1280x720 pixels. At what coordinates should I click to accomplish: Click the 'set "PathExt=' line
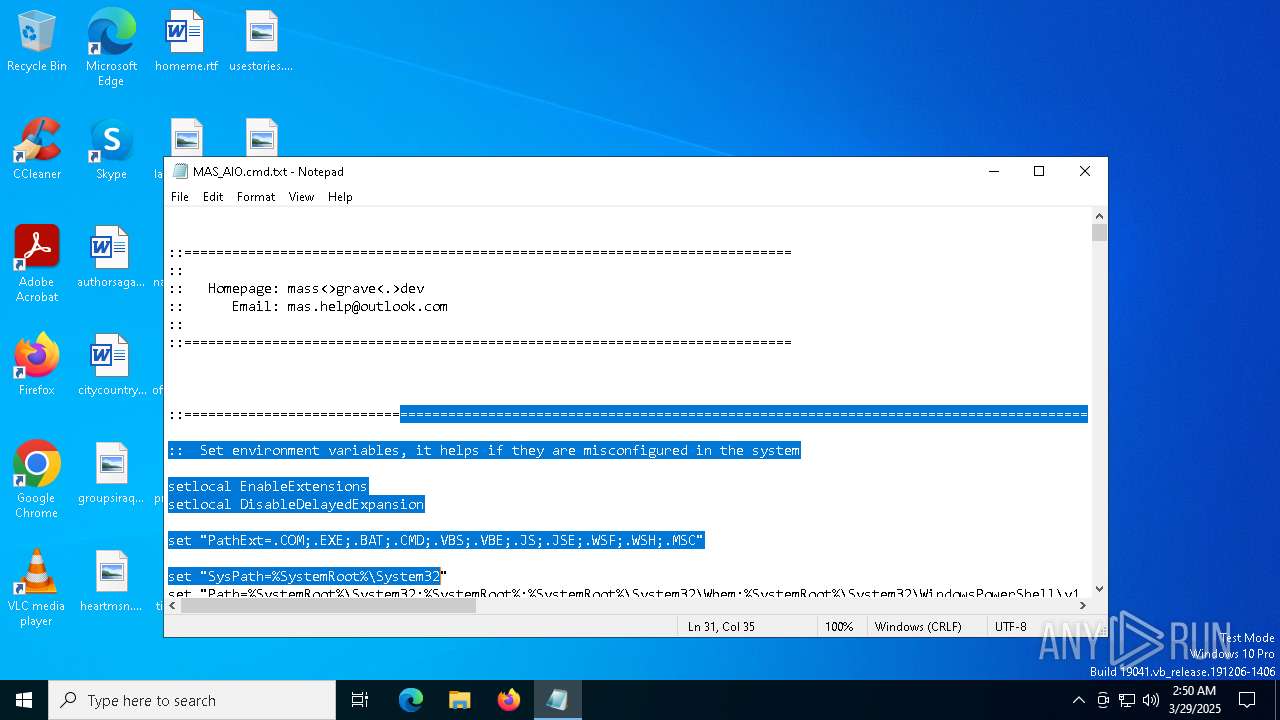436,540
